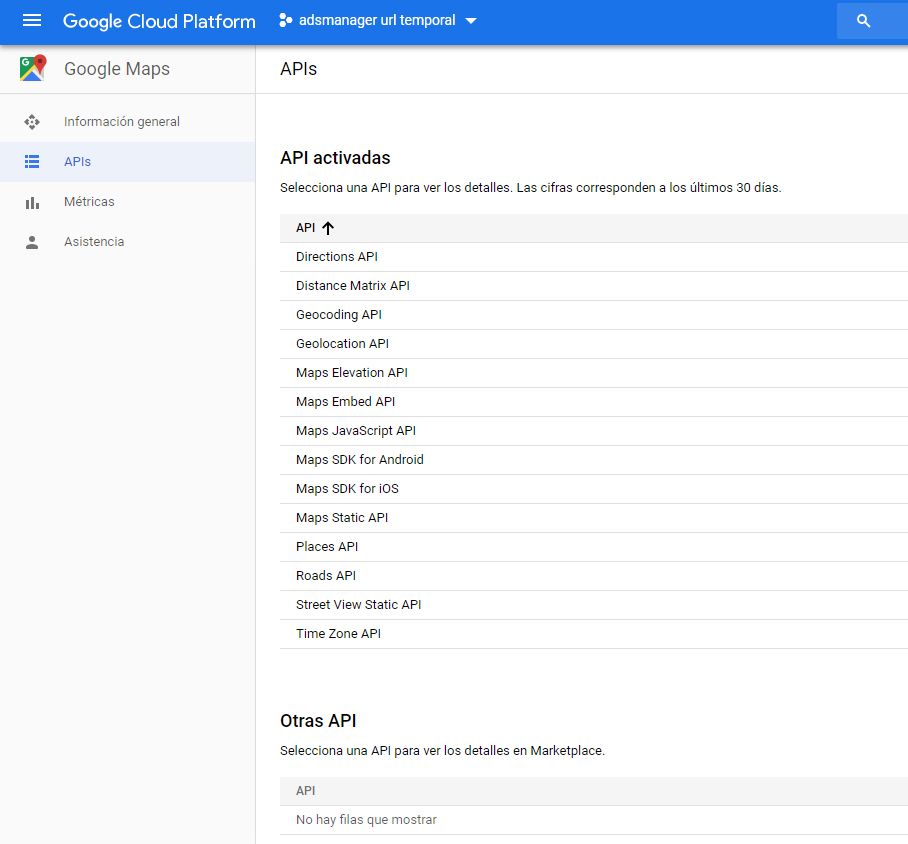Click the Google Maps logo icon
This screenshot has width=908, height=844.
(32, 68)
